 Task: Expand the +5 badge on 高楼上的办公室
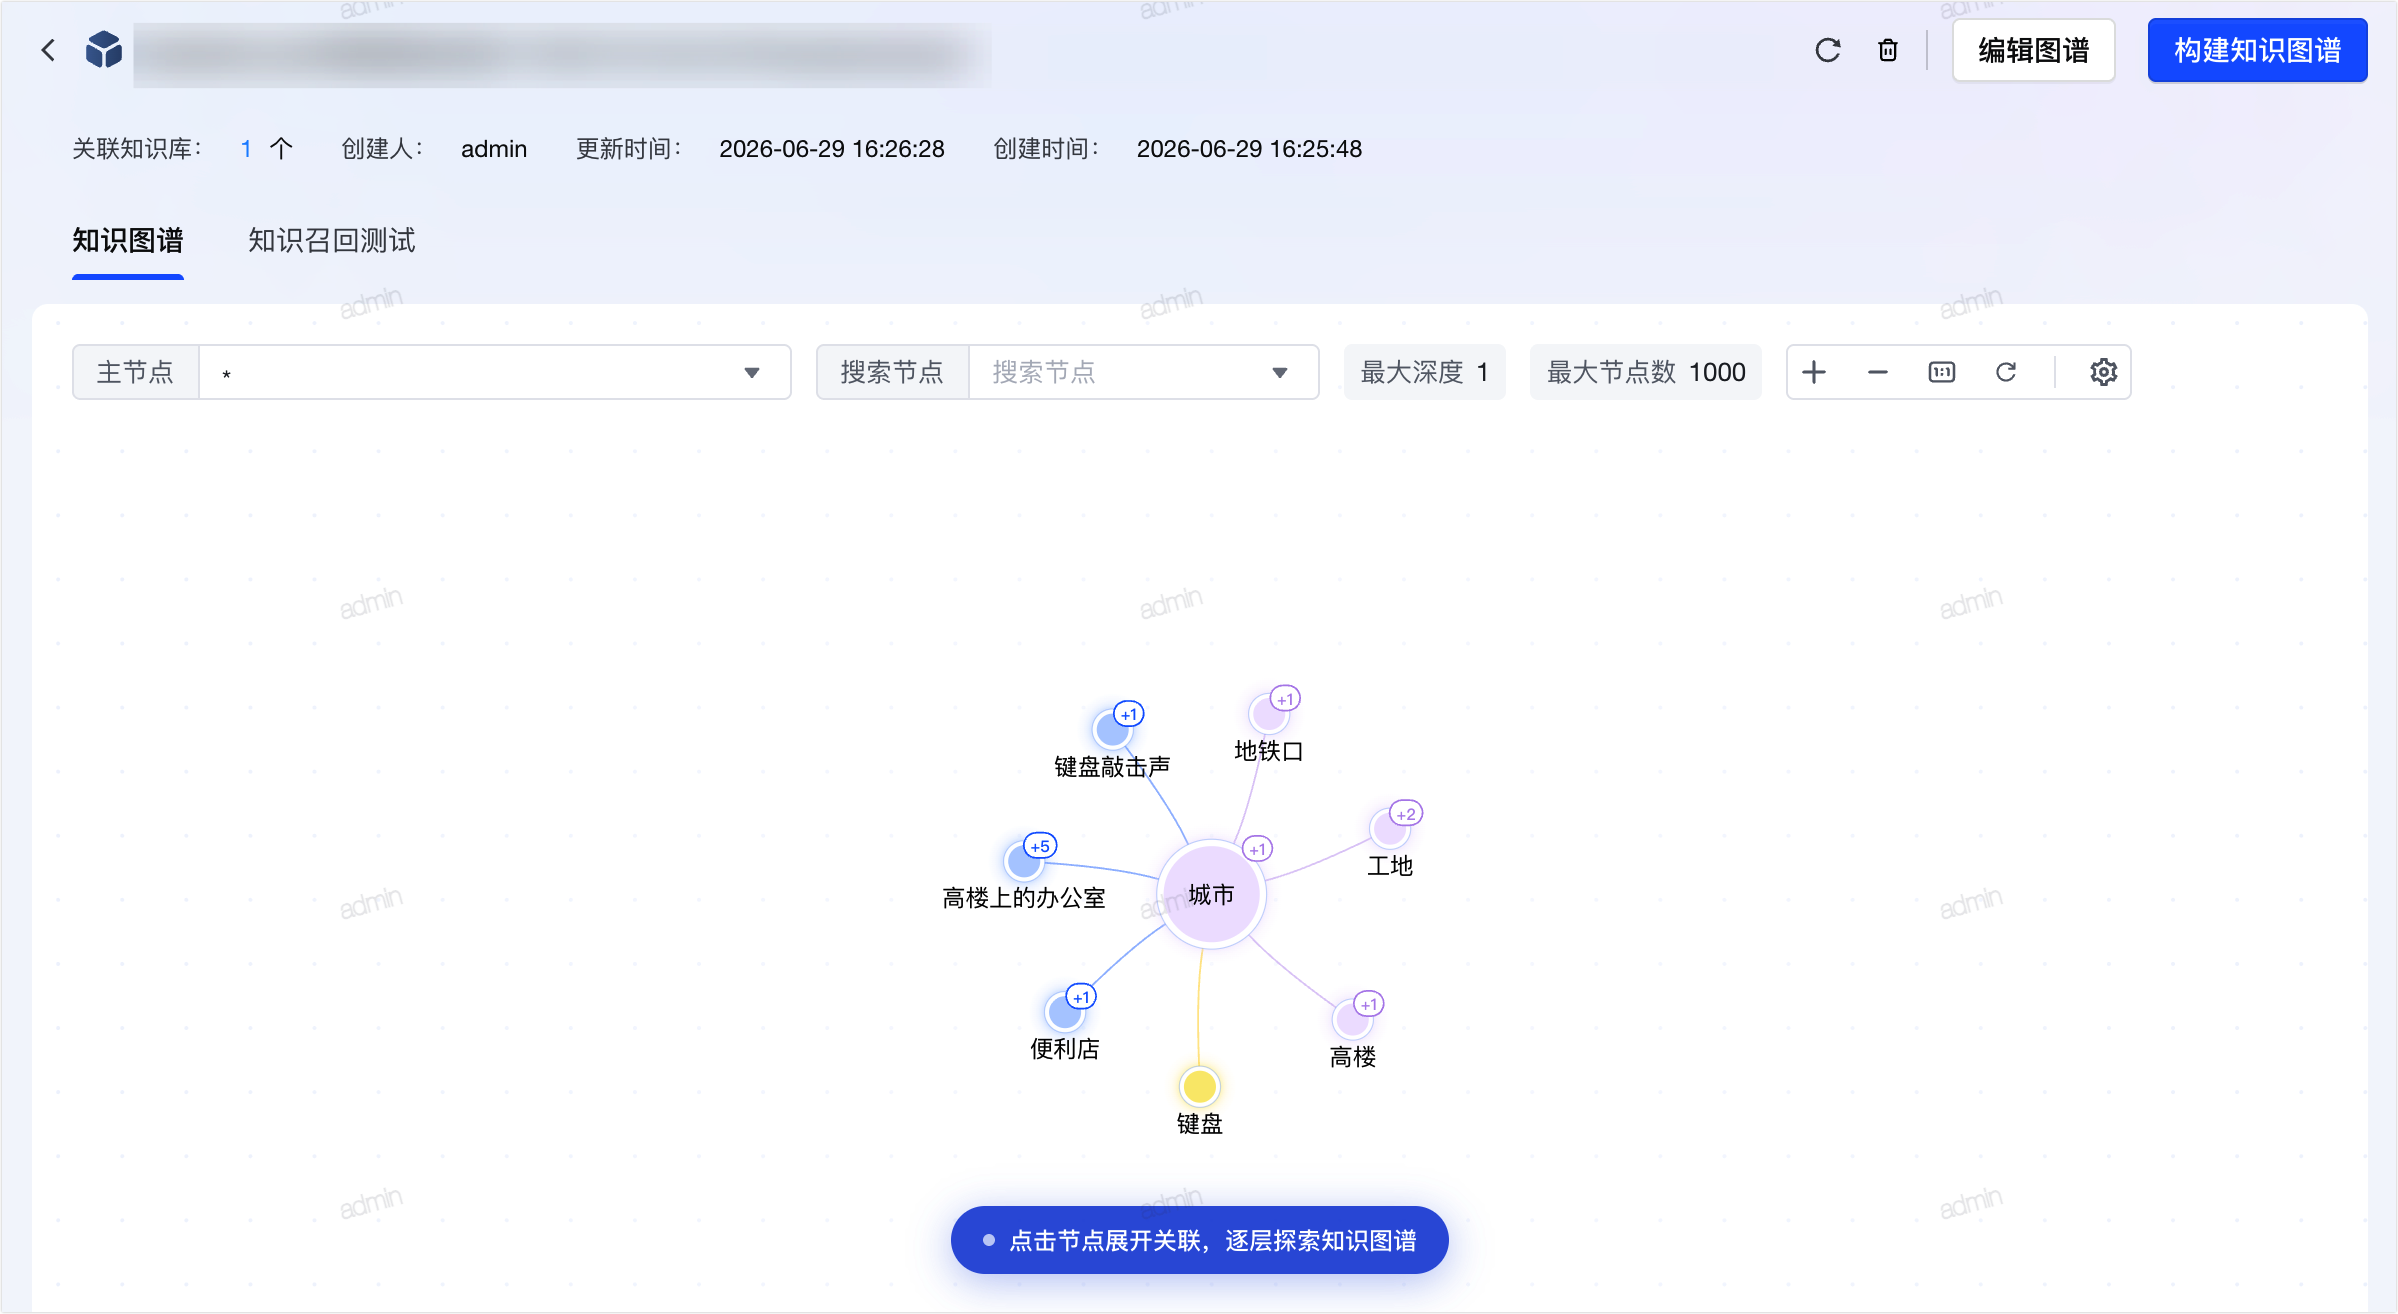(1040, 846)
